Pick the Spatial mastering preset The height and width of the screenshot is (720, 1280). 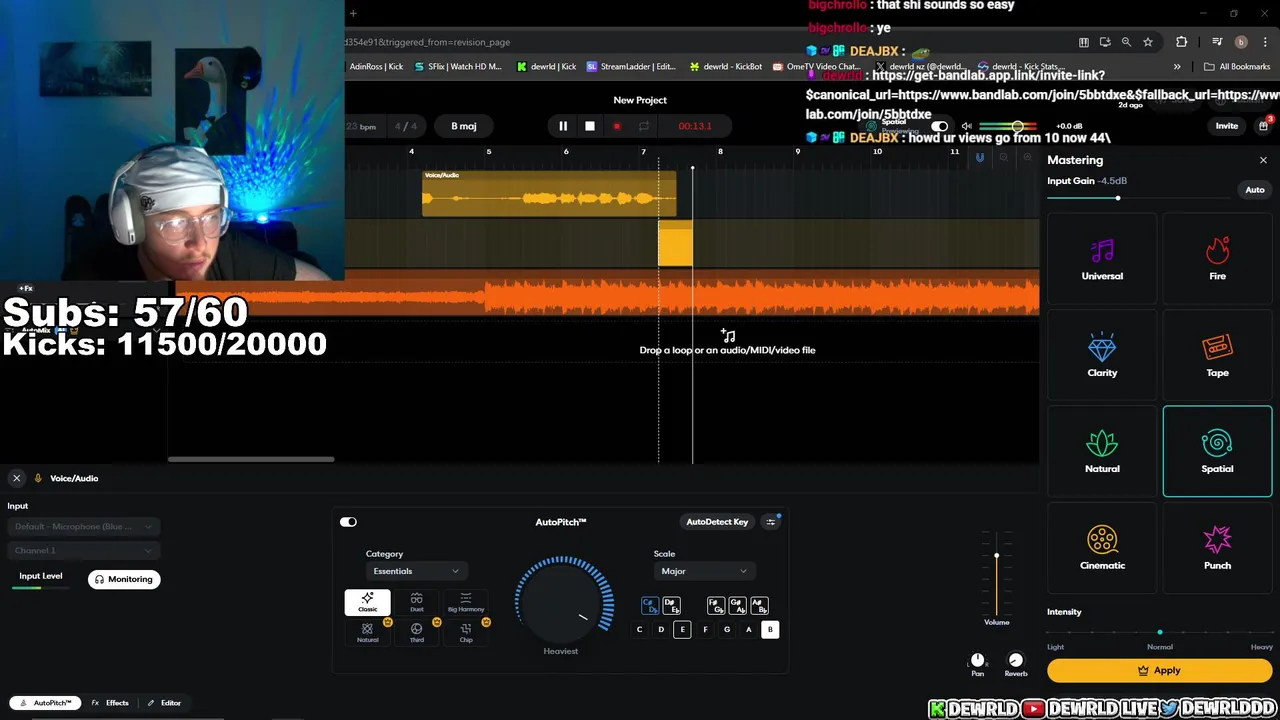click(1217, 451)
